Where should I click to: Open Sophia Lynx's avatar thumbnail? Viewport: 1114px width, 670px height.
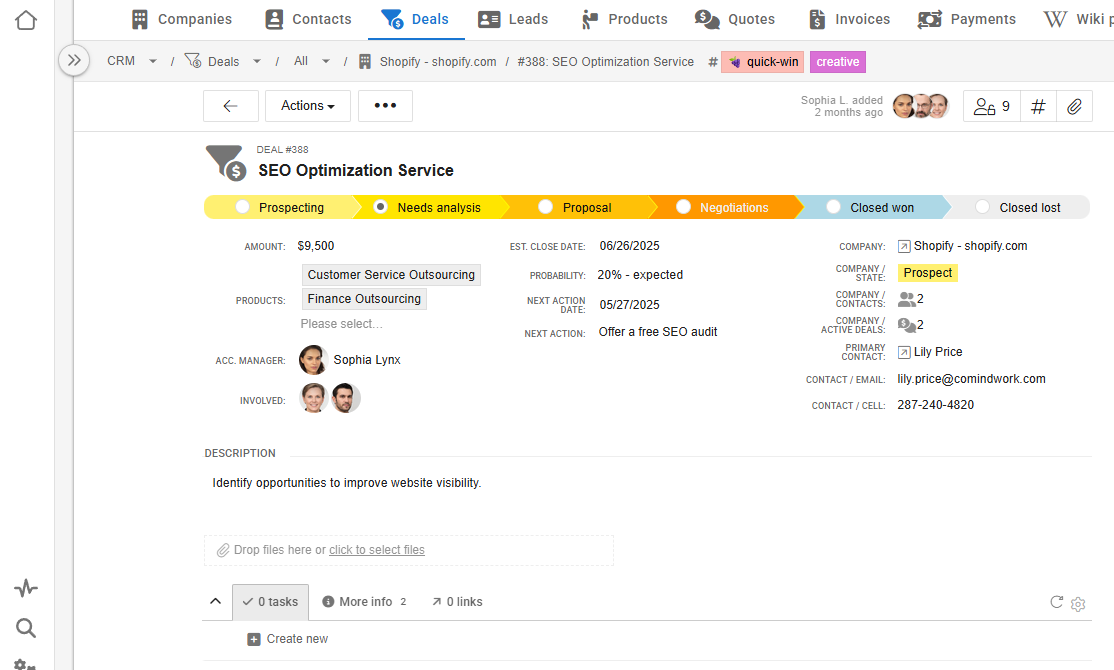(x=313, y=359)
